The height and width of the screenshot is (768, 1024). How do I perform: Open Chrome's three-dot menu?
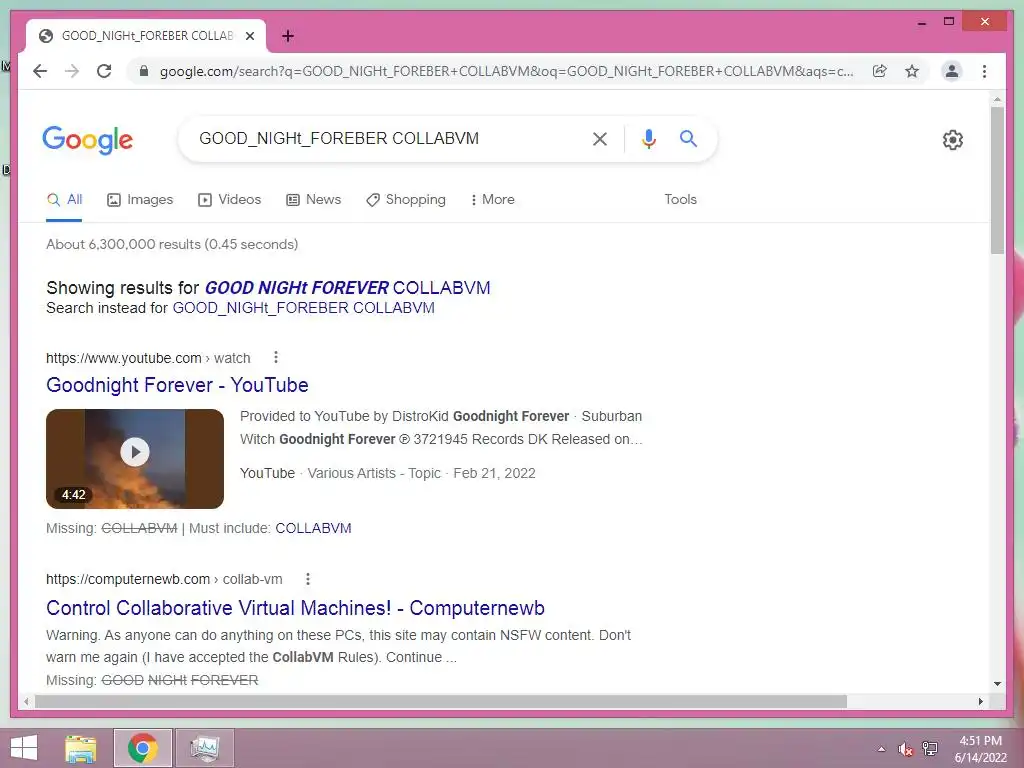[x=984, y=71]
